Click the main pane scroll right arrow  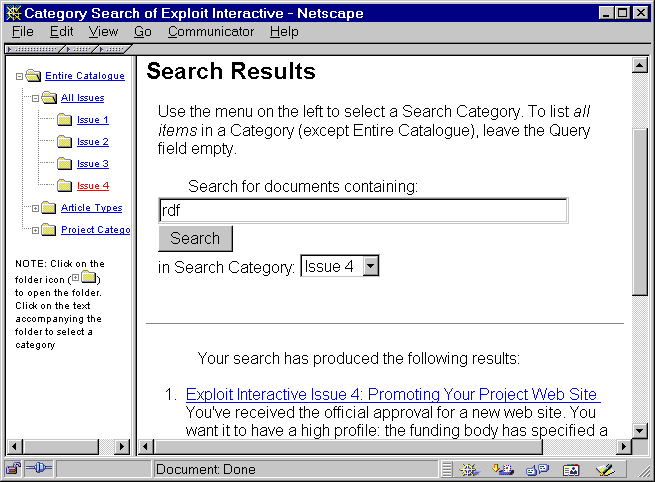624,446
